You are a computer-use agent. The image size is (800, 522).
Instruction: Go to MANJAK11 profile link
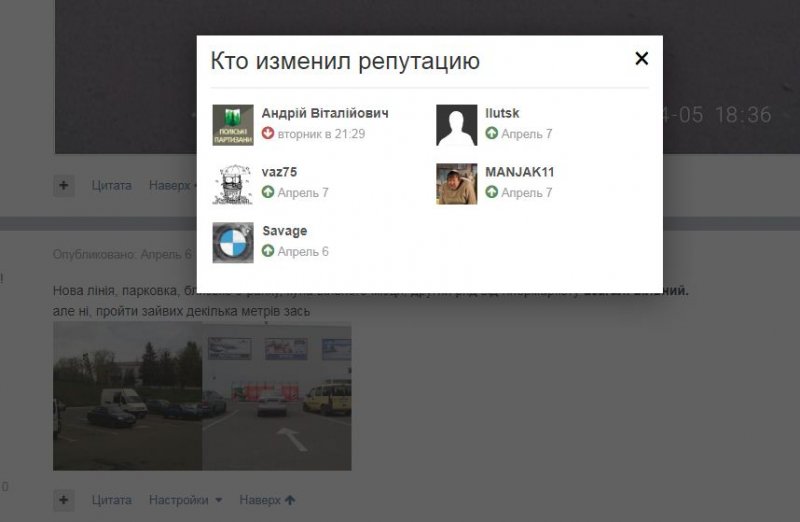(520, 172)
